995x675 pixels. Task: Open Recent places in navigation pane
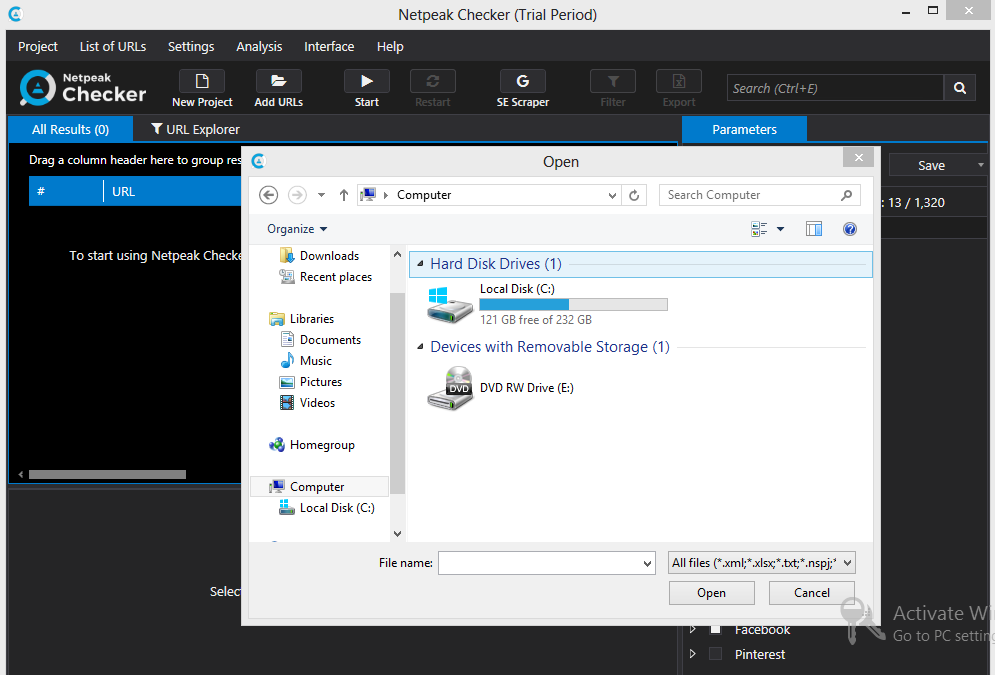coord(336,277)
